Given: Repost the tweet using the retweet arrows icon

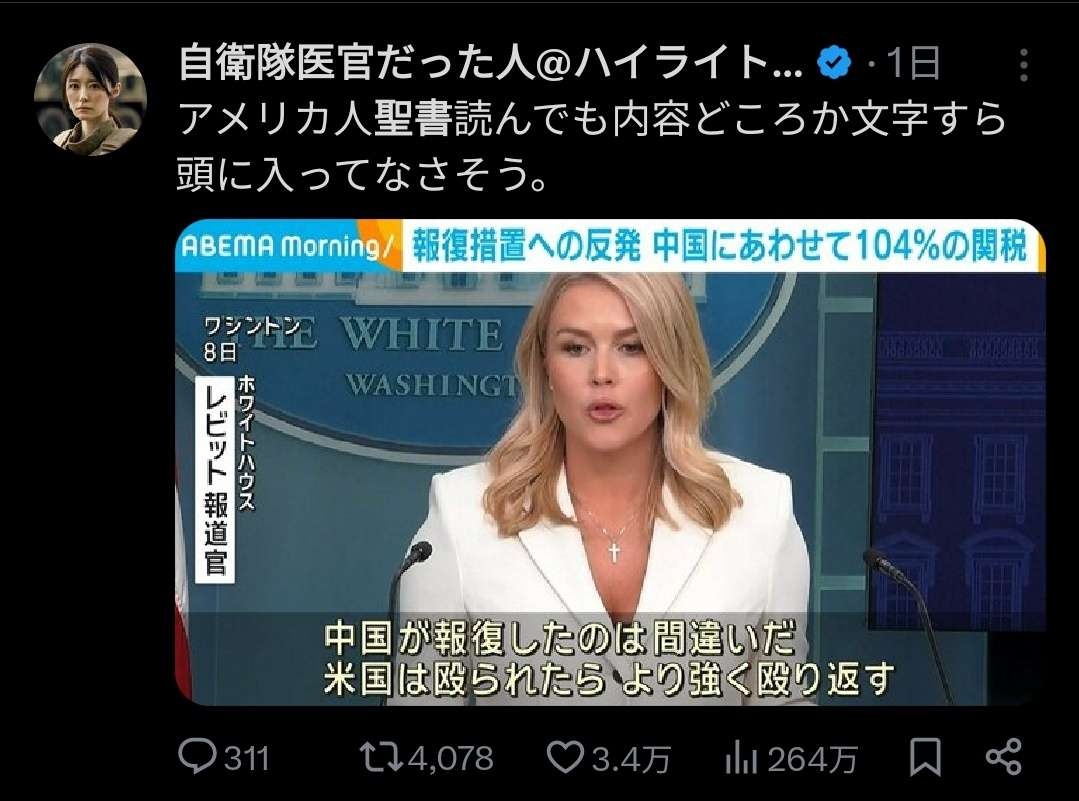Looking at the screenshot, I should click(x=381, y=757).
